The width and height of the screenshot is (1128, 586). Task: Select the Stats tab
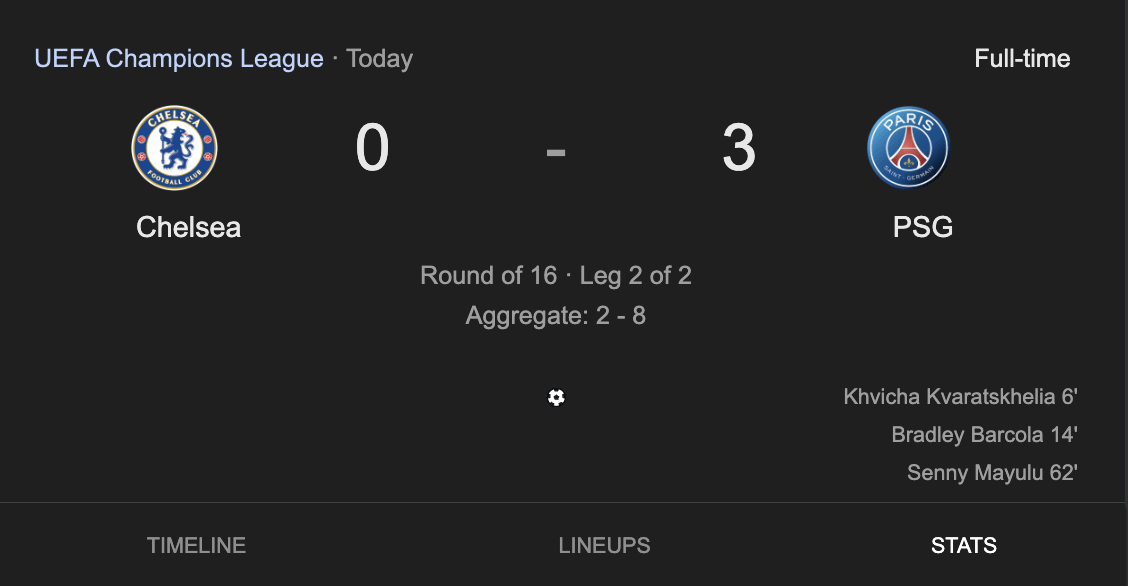(x=963, y=545)
